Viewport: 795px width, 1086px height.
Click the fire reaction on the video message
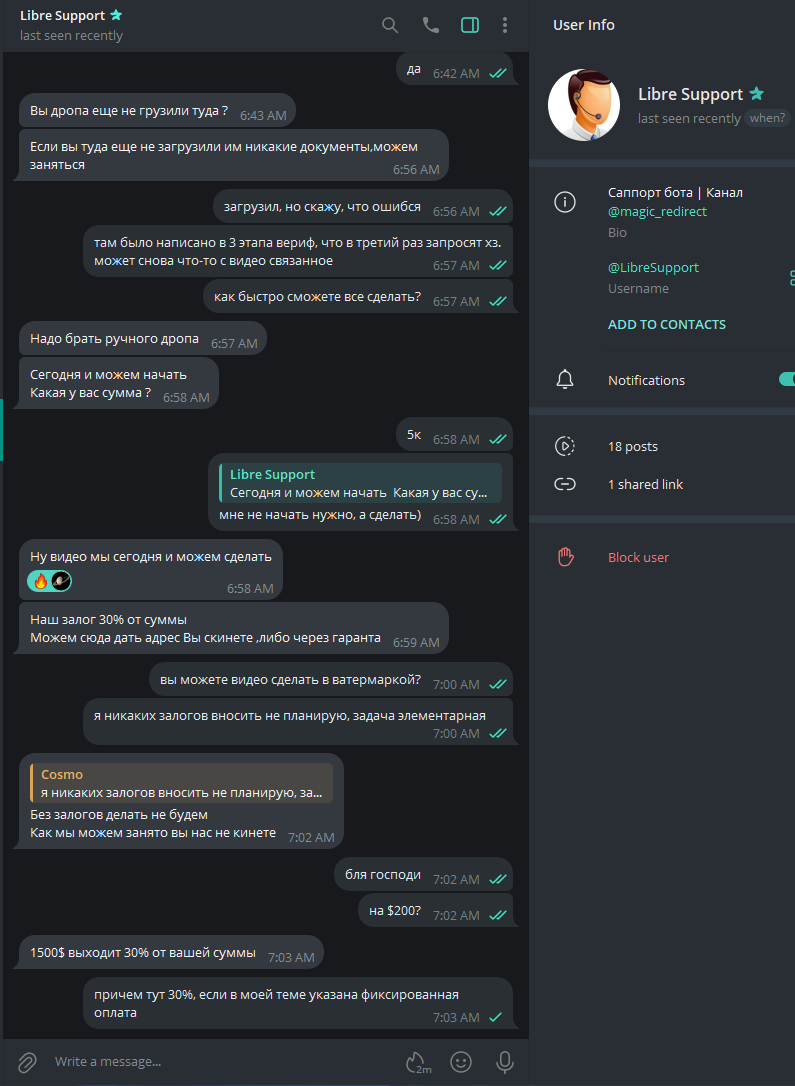[40, 581]
